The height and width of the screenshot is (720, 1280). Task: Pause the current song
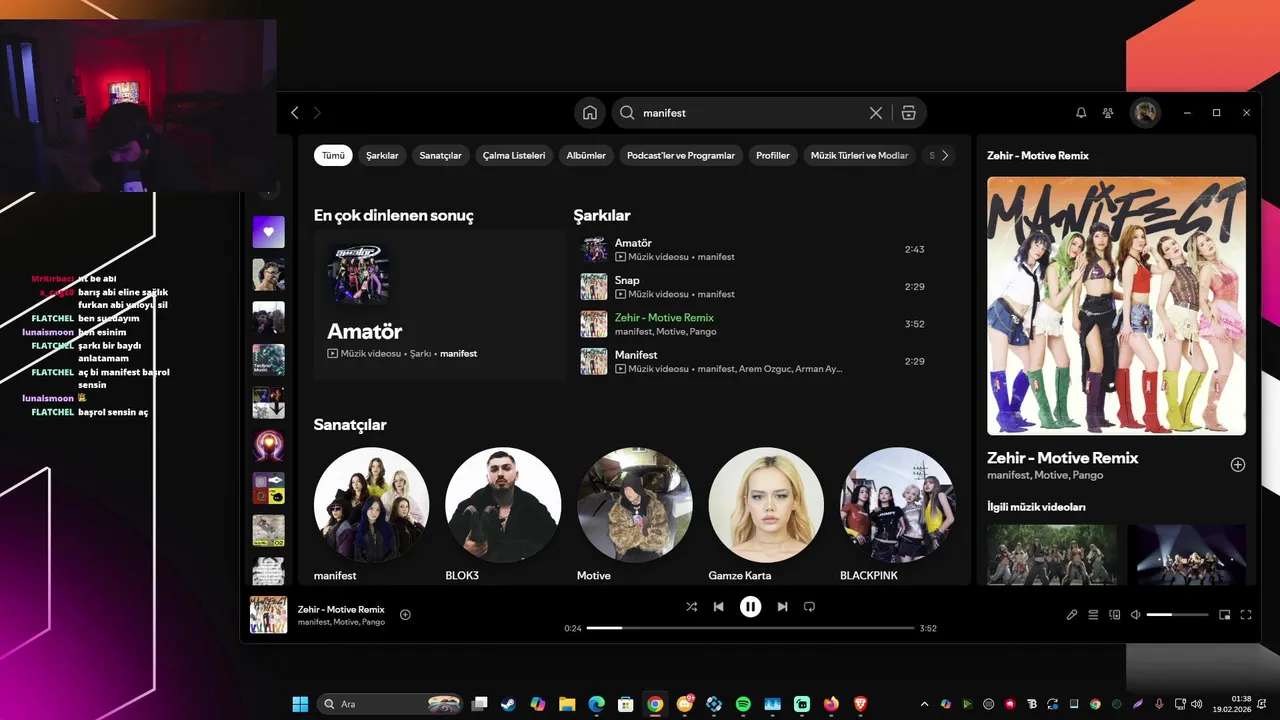tap(750, 607)
